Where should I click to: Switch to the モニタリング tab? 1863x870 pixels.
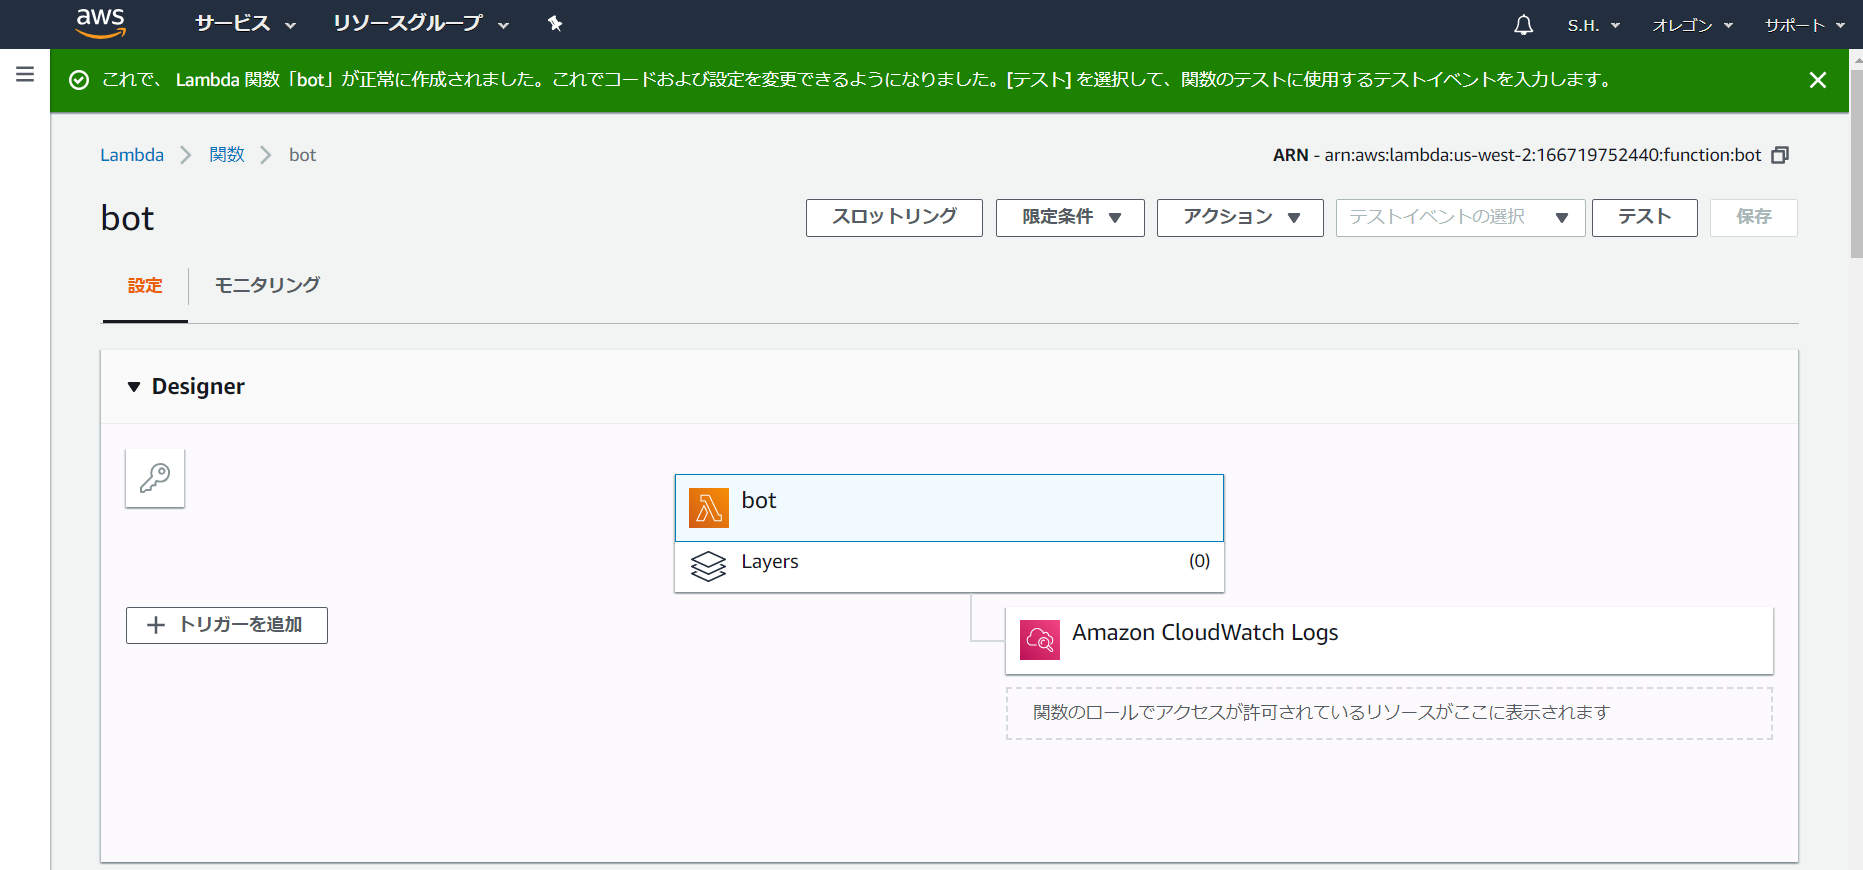pos(267,286)
